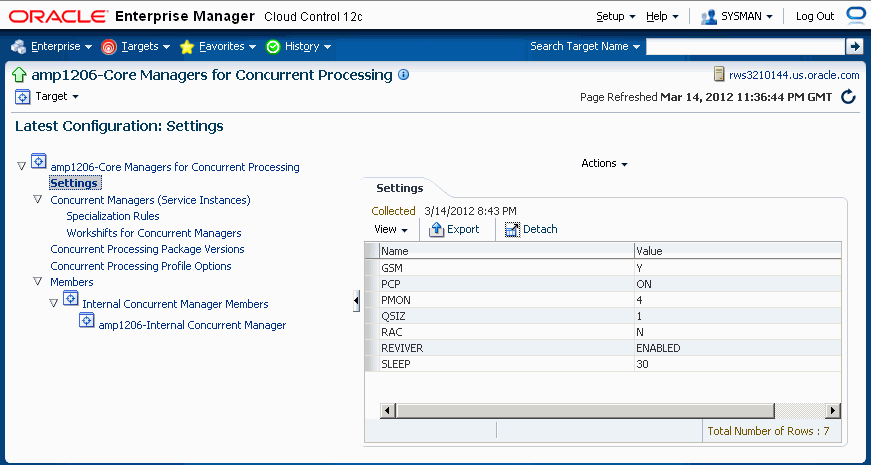The width and height of the screenshot is (871, 465).
Task: Open the Setup menu
Action: (615, 16)
